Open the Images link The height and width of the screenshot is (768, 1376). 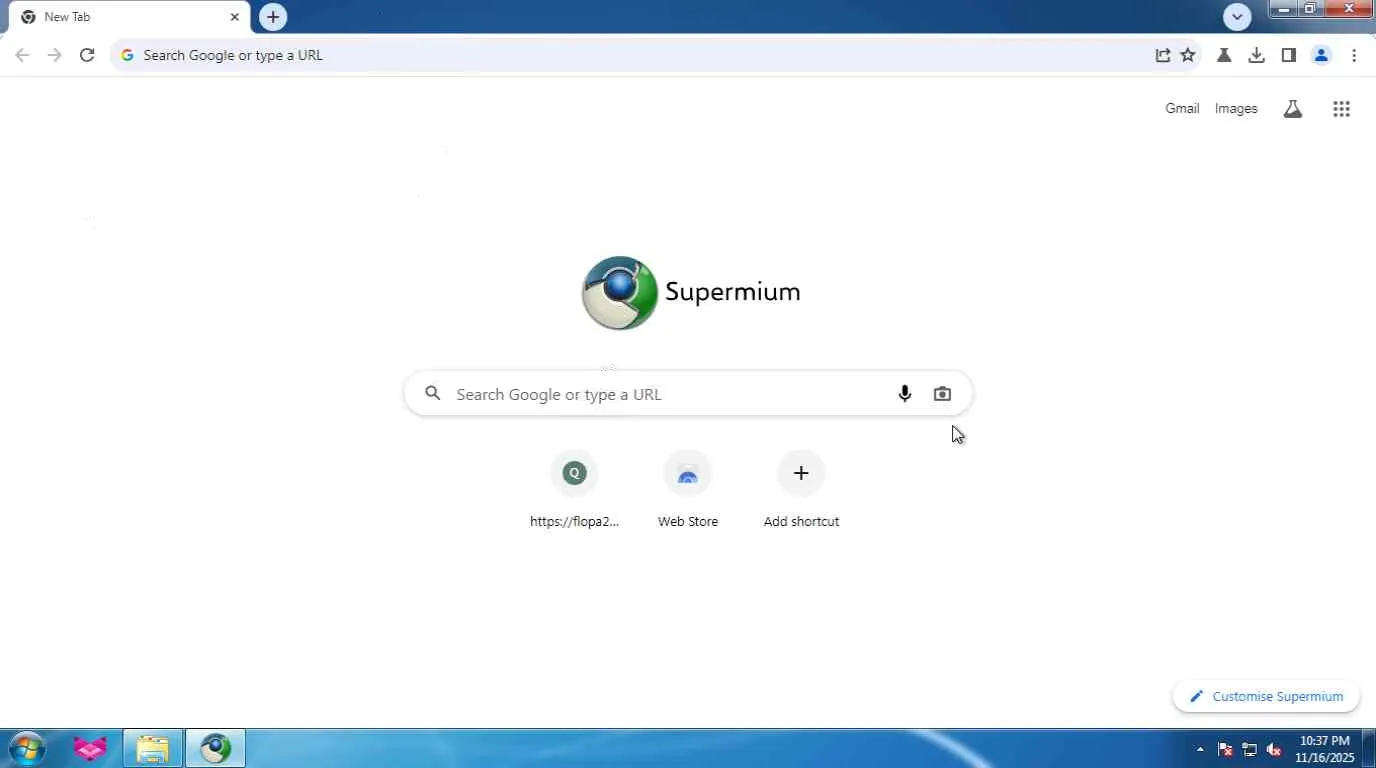point(1236,109)
